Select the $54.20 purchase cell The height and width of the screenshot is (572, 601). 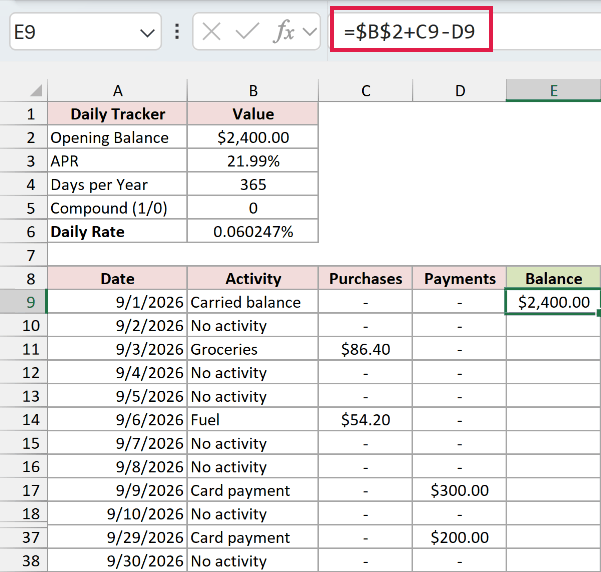pos(366,419)
